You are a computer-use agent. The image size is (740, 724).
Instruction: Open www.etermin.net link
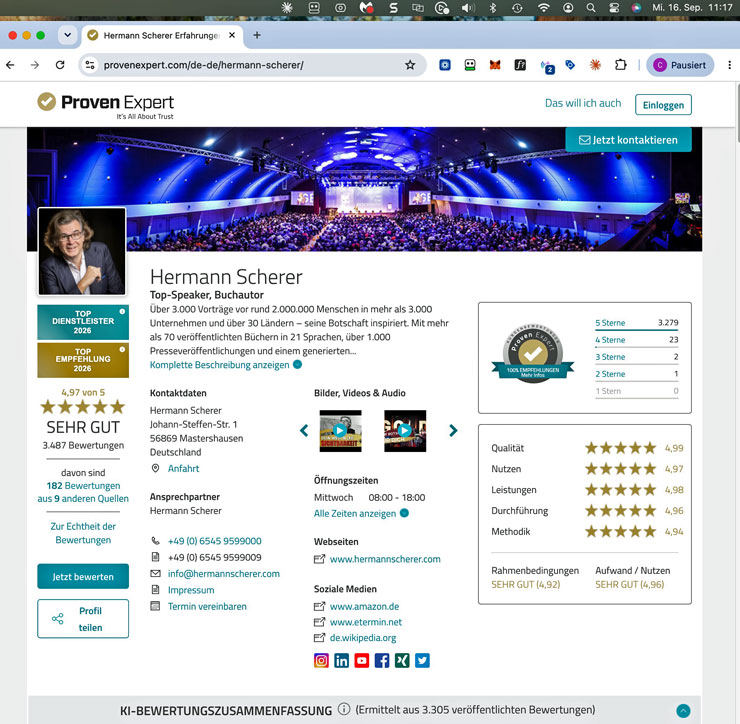pos(365,622)
